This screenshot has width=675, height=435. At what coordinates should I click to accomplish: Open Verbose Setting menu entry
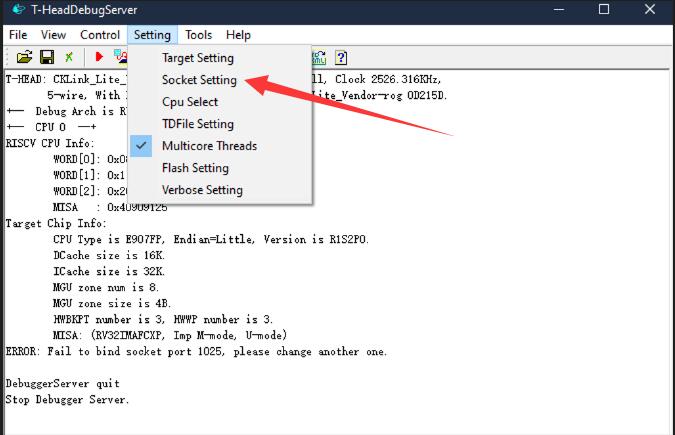tap(202, 190)
